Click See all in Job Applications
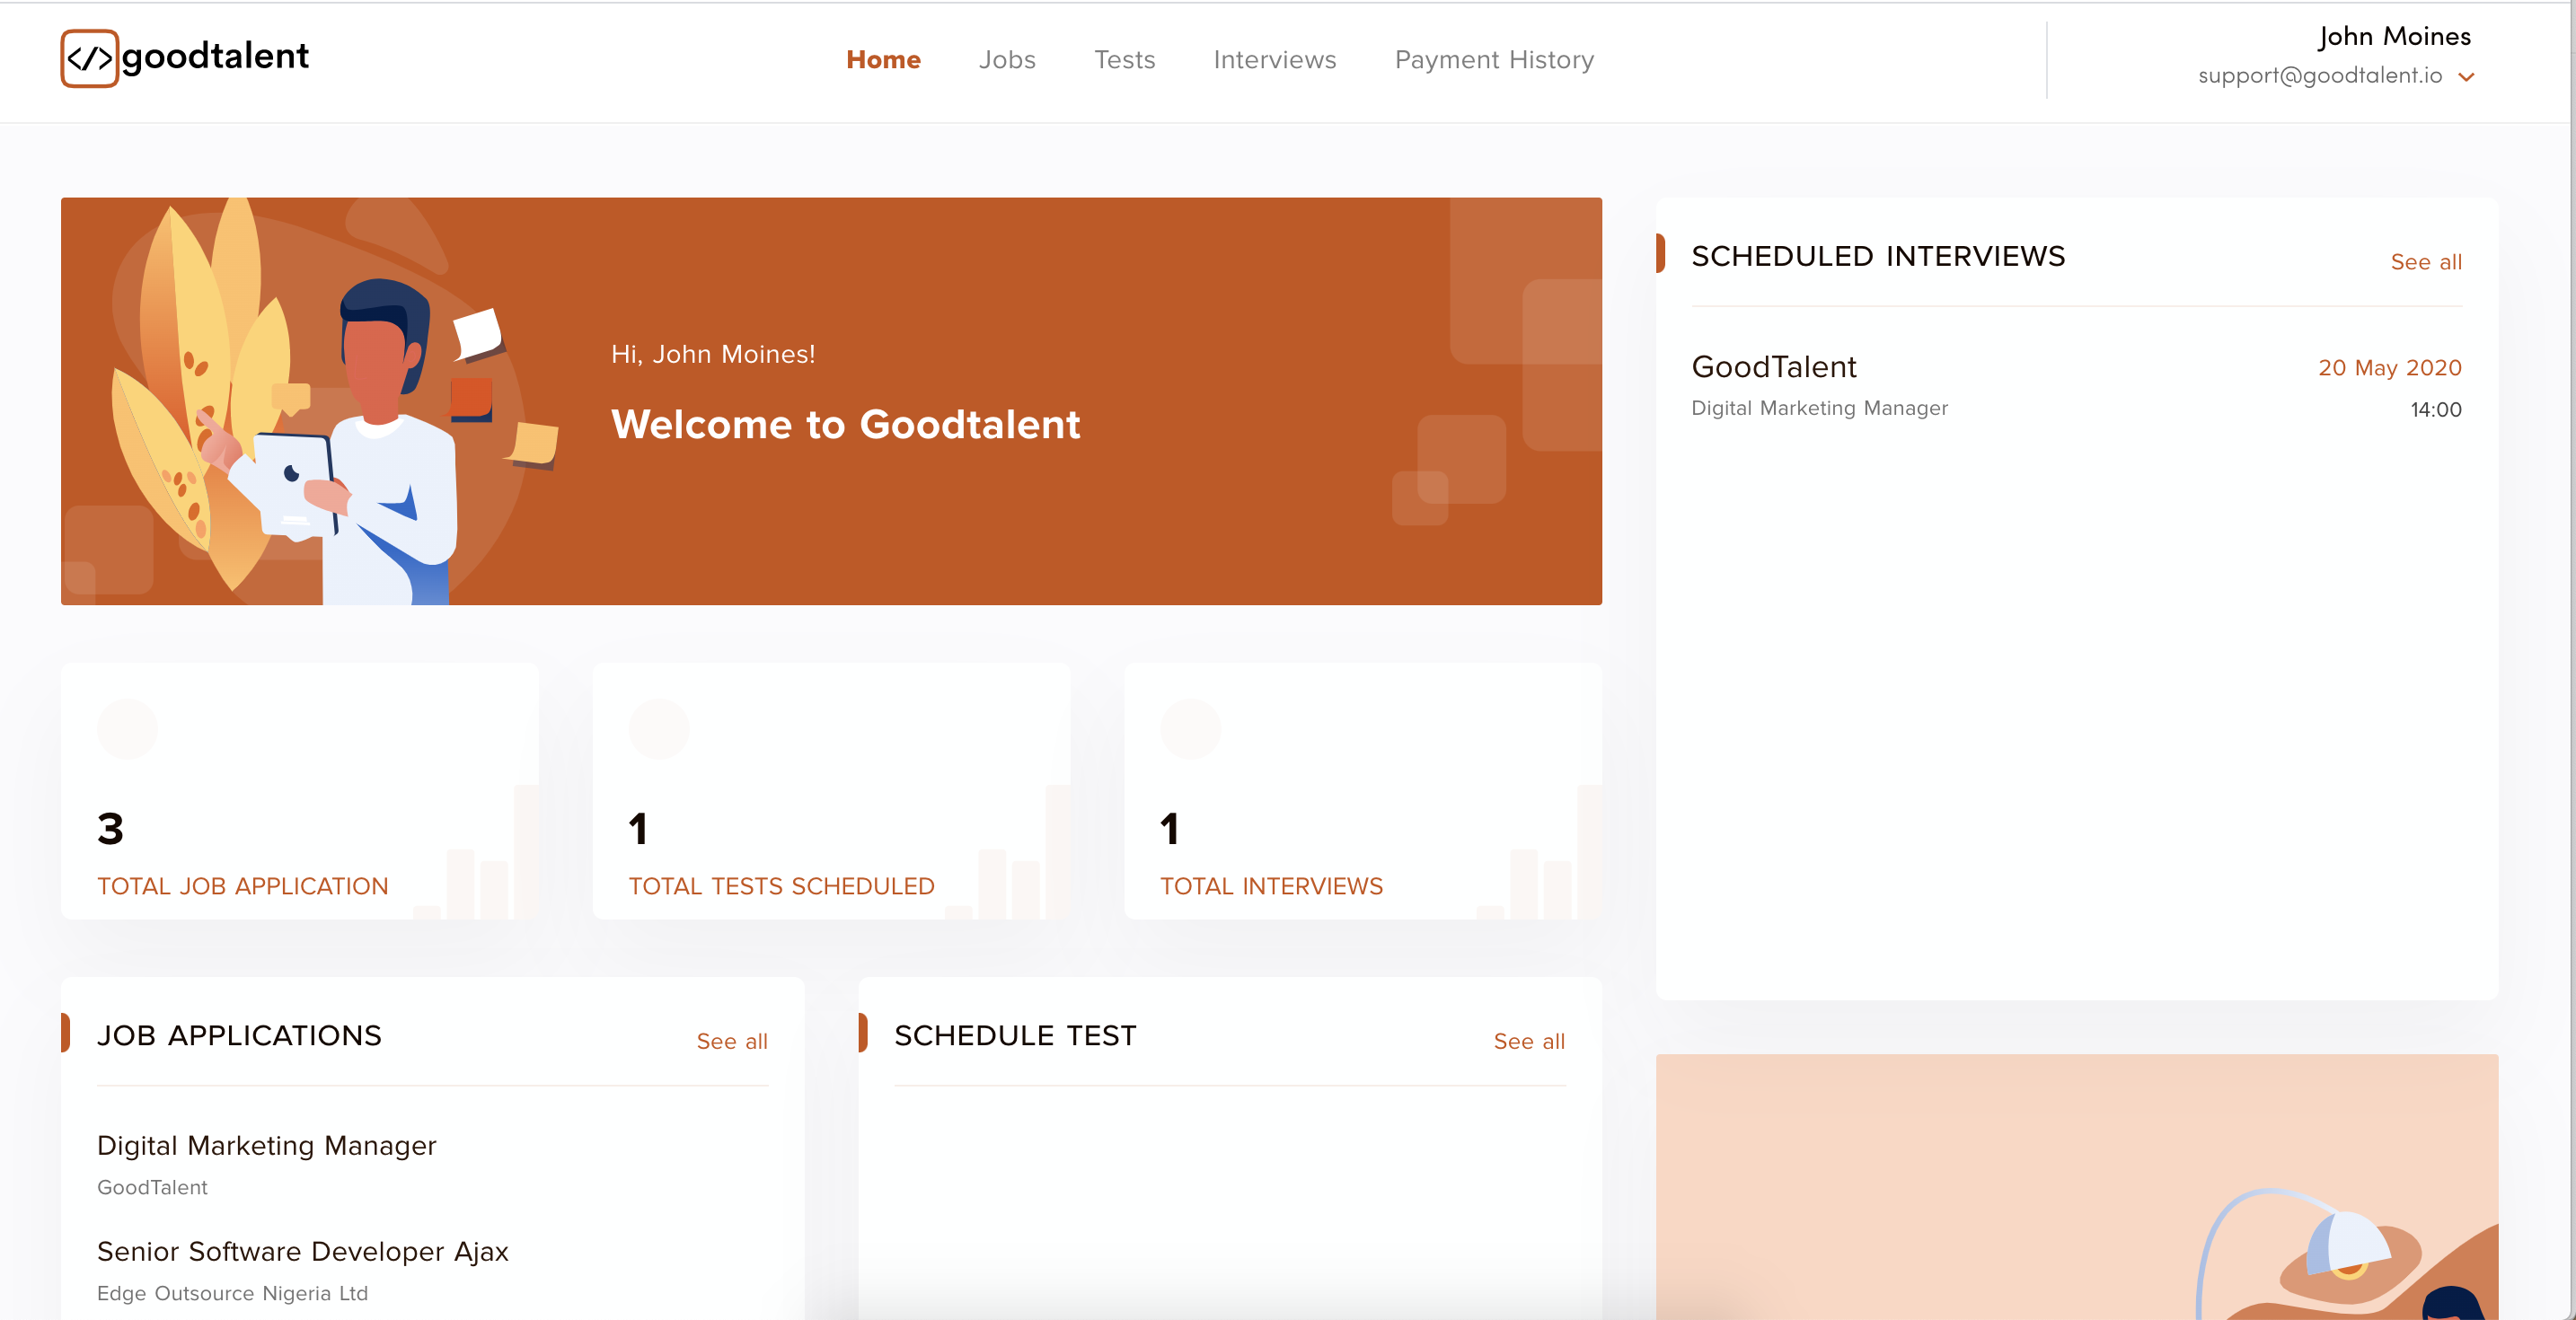This screenshot has height=1320, width=2576. point(731,1041)
